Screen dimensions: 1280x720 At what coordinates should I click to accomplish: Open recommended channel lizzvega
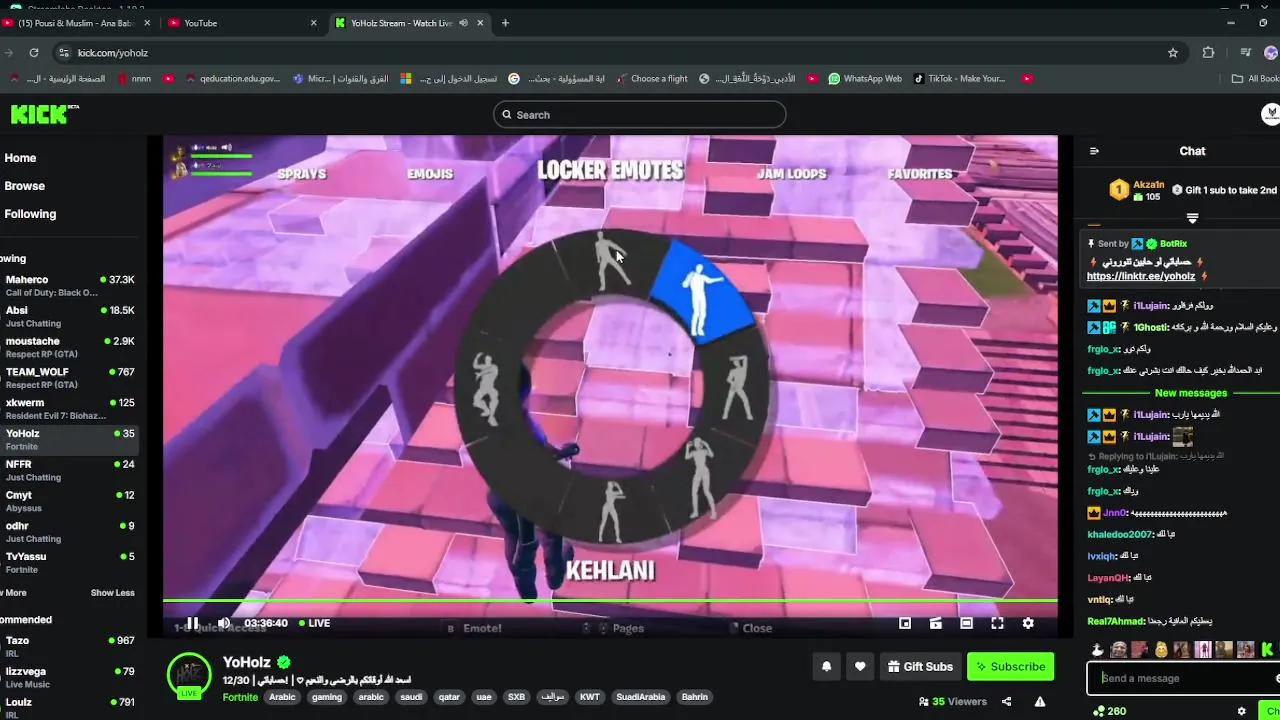(x=70, y=677)
